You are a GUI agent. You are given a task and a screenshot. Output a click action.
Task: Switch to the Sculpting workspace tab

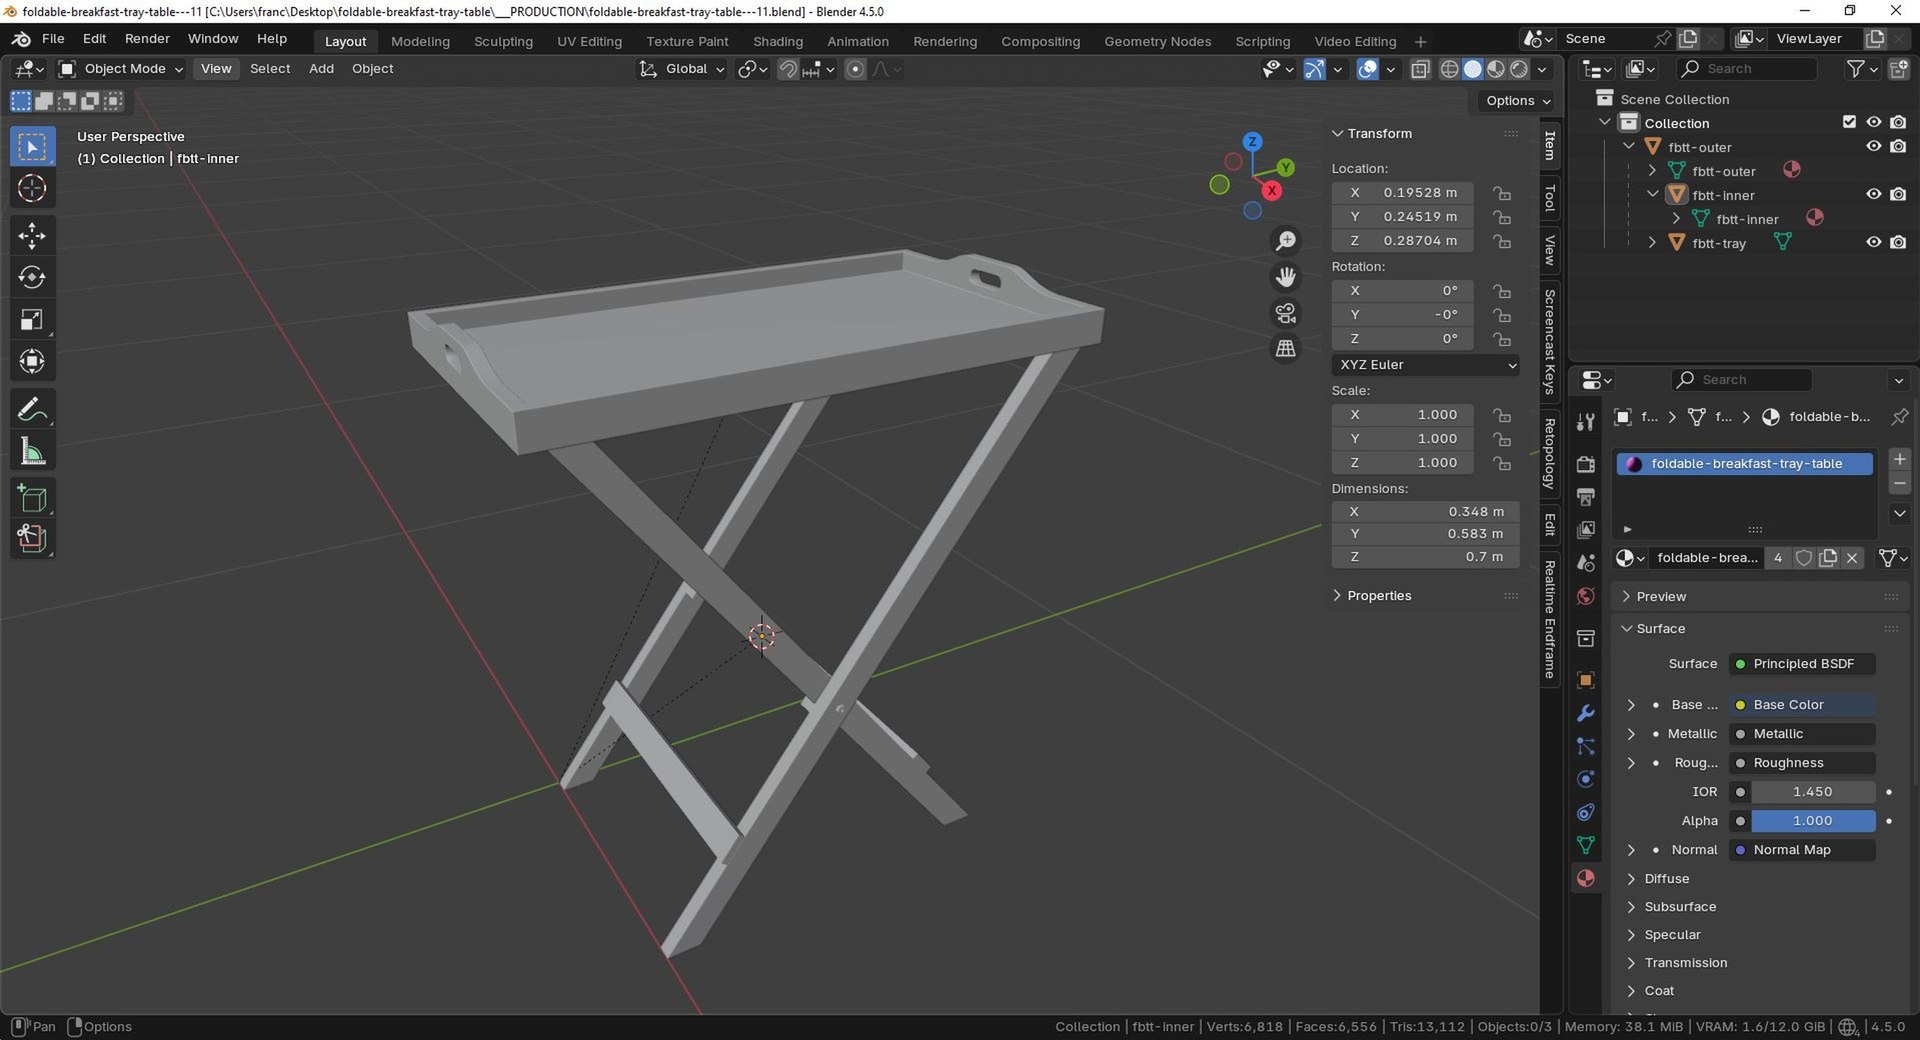[x=503, y=41]
